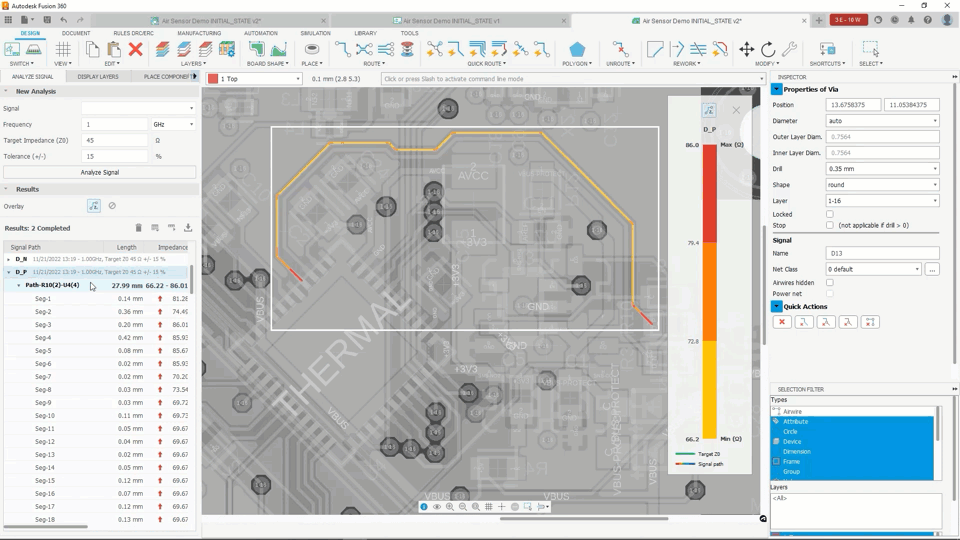
Task: Toggle the Locked checkbox
Action: coord(830,214)
